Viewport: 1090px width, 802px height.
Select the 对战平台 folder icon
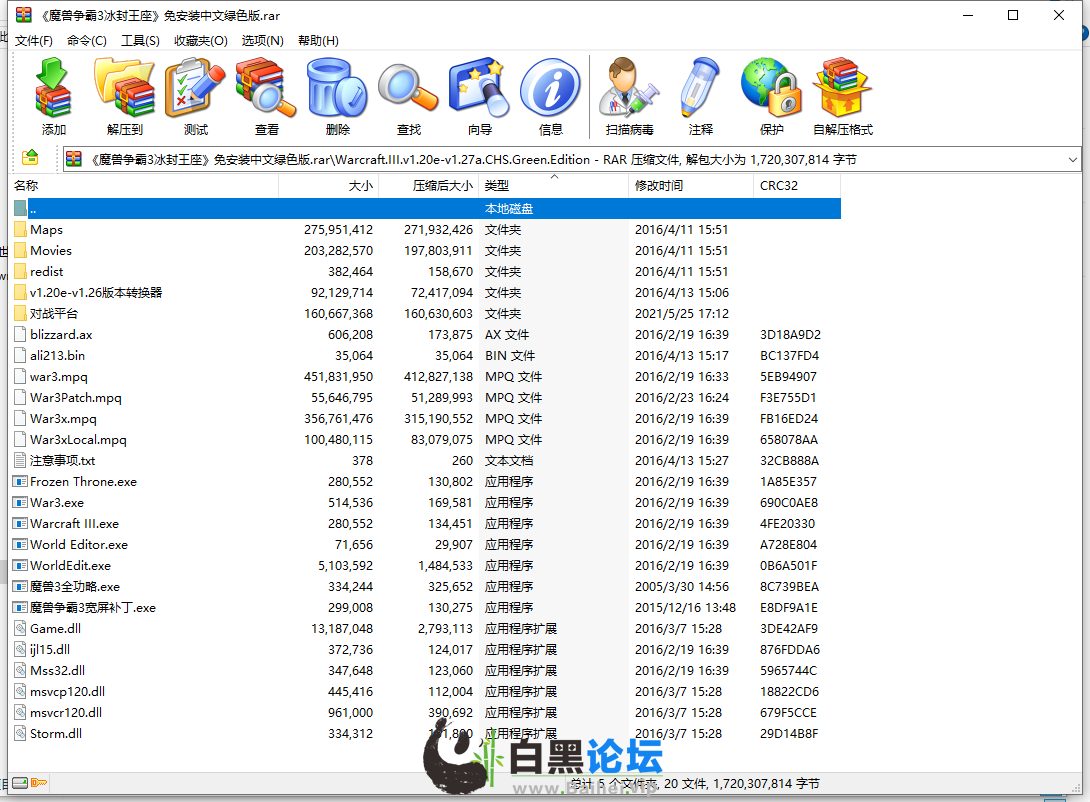(x=20, y=313)
